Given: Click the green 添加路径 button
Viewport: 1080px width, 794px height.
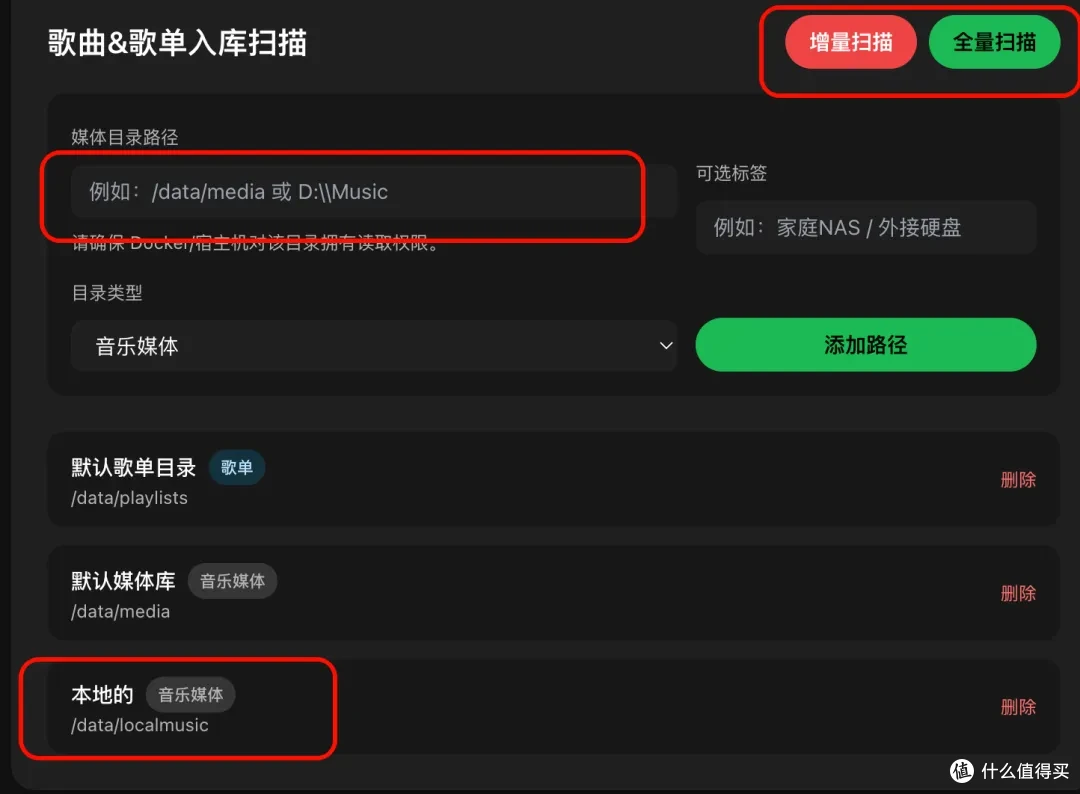Looking at the screenshot, I should 866,344.
